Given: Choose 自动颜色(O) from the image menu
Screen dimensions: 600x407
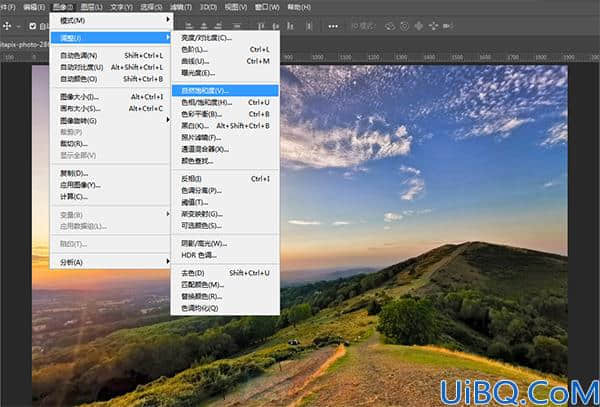Looking at the screenshot, I should [x=111, y=79].
